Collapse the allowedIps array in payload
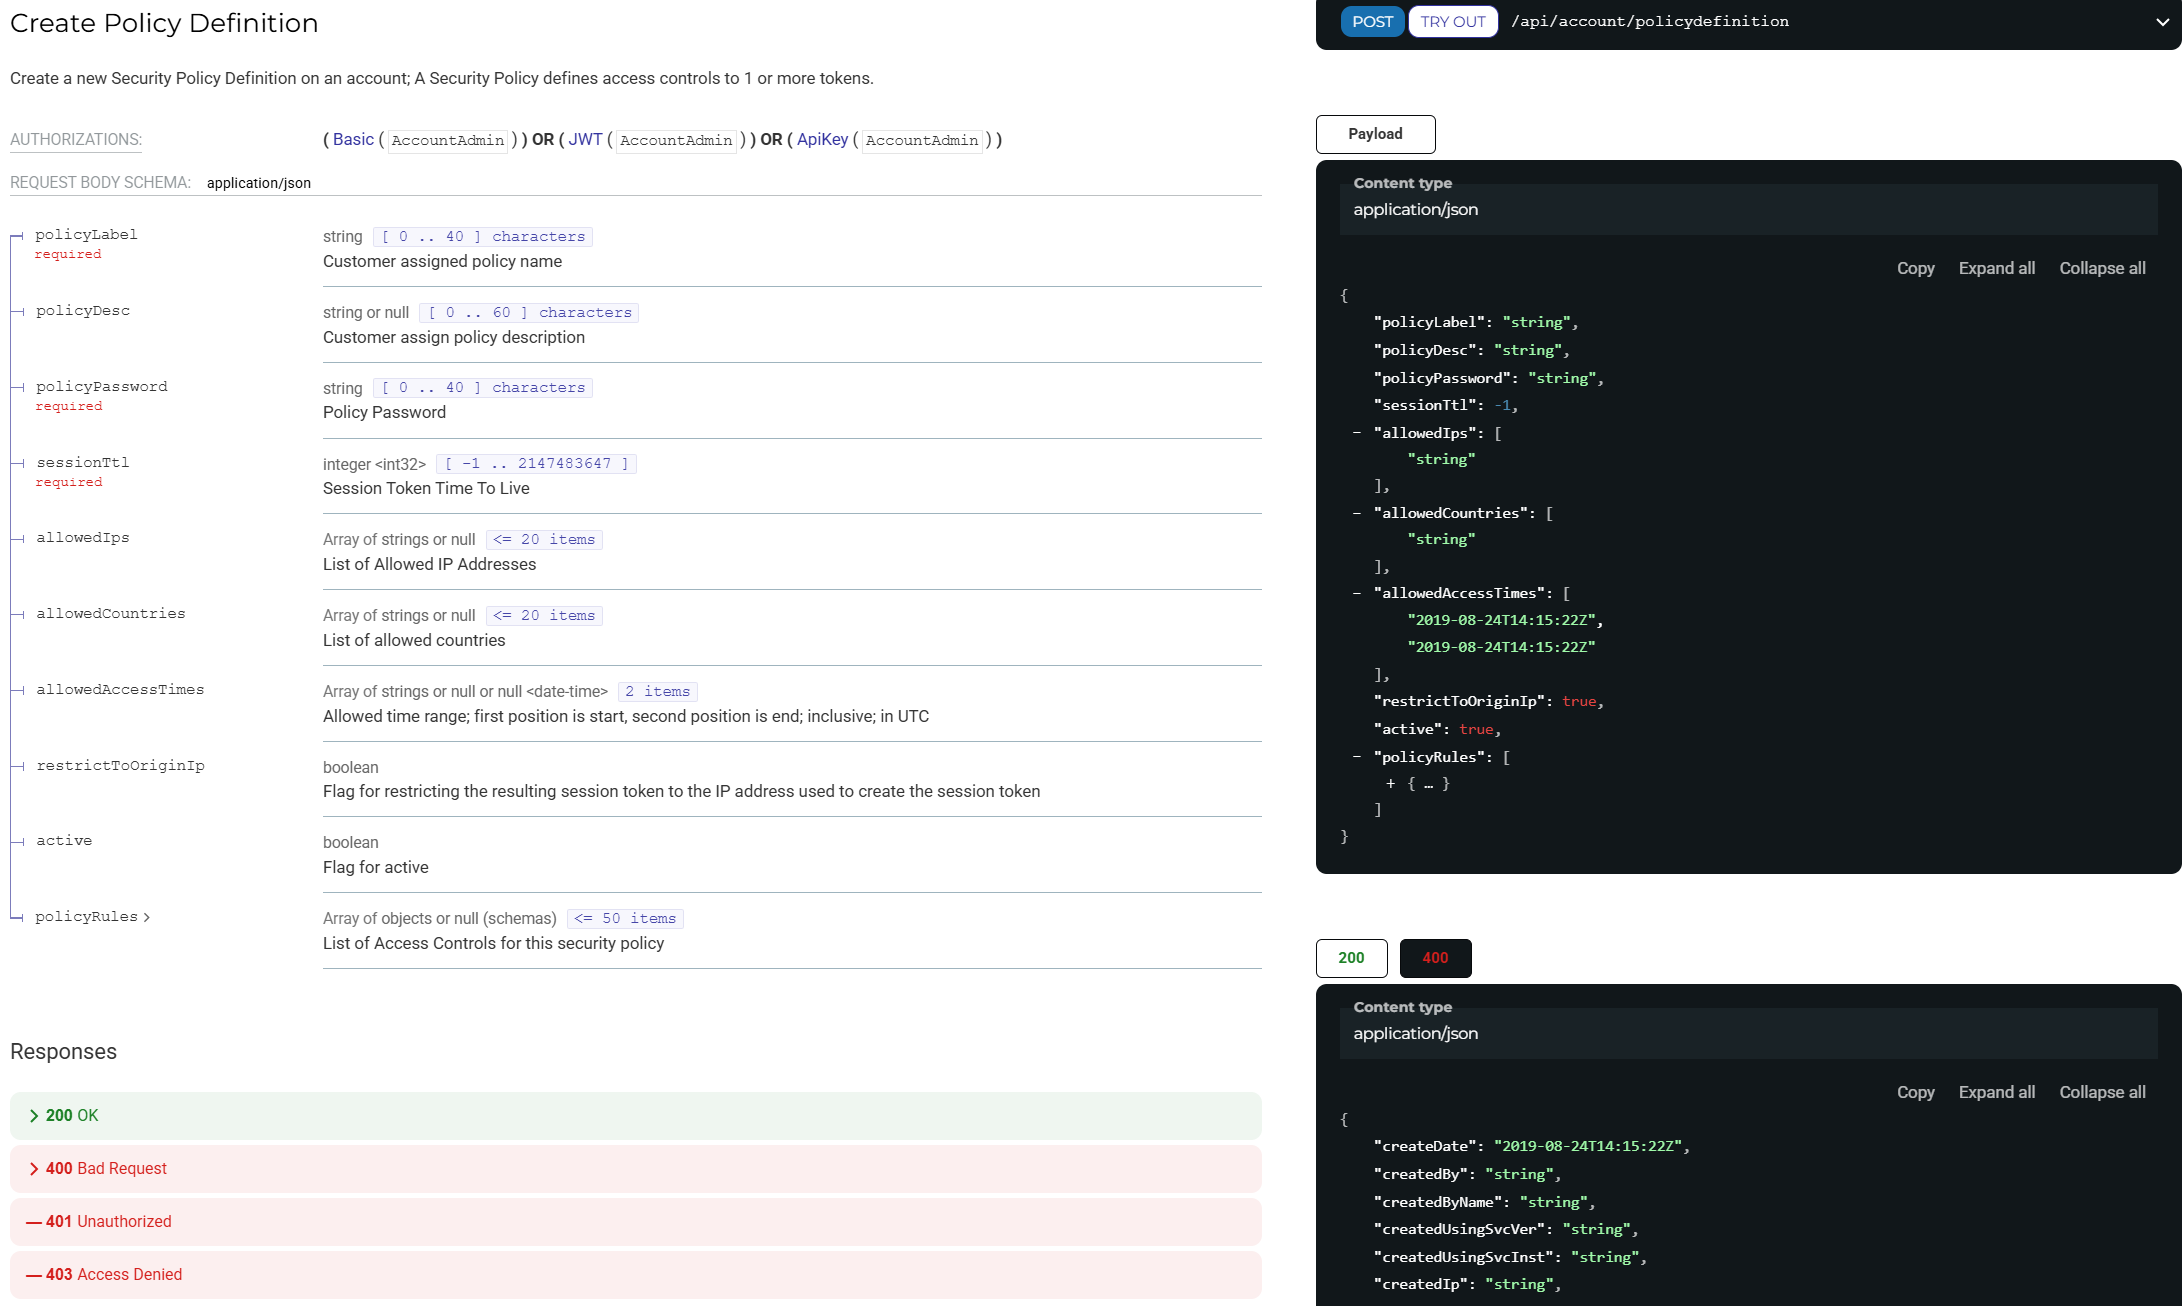 click(x=1357, y=433)
